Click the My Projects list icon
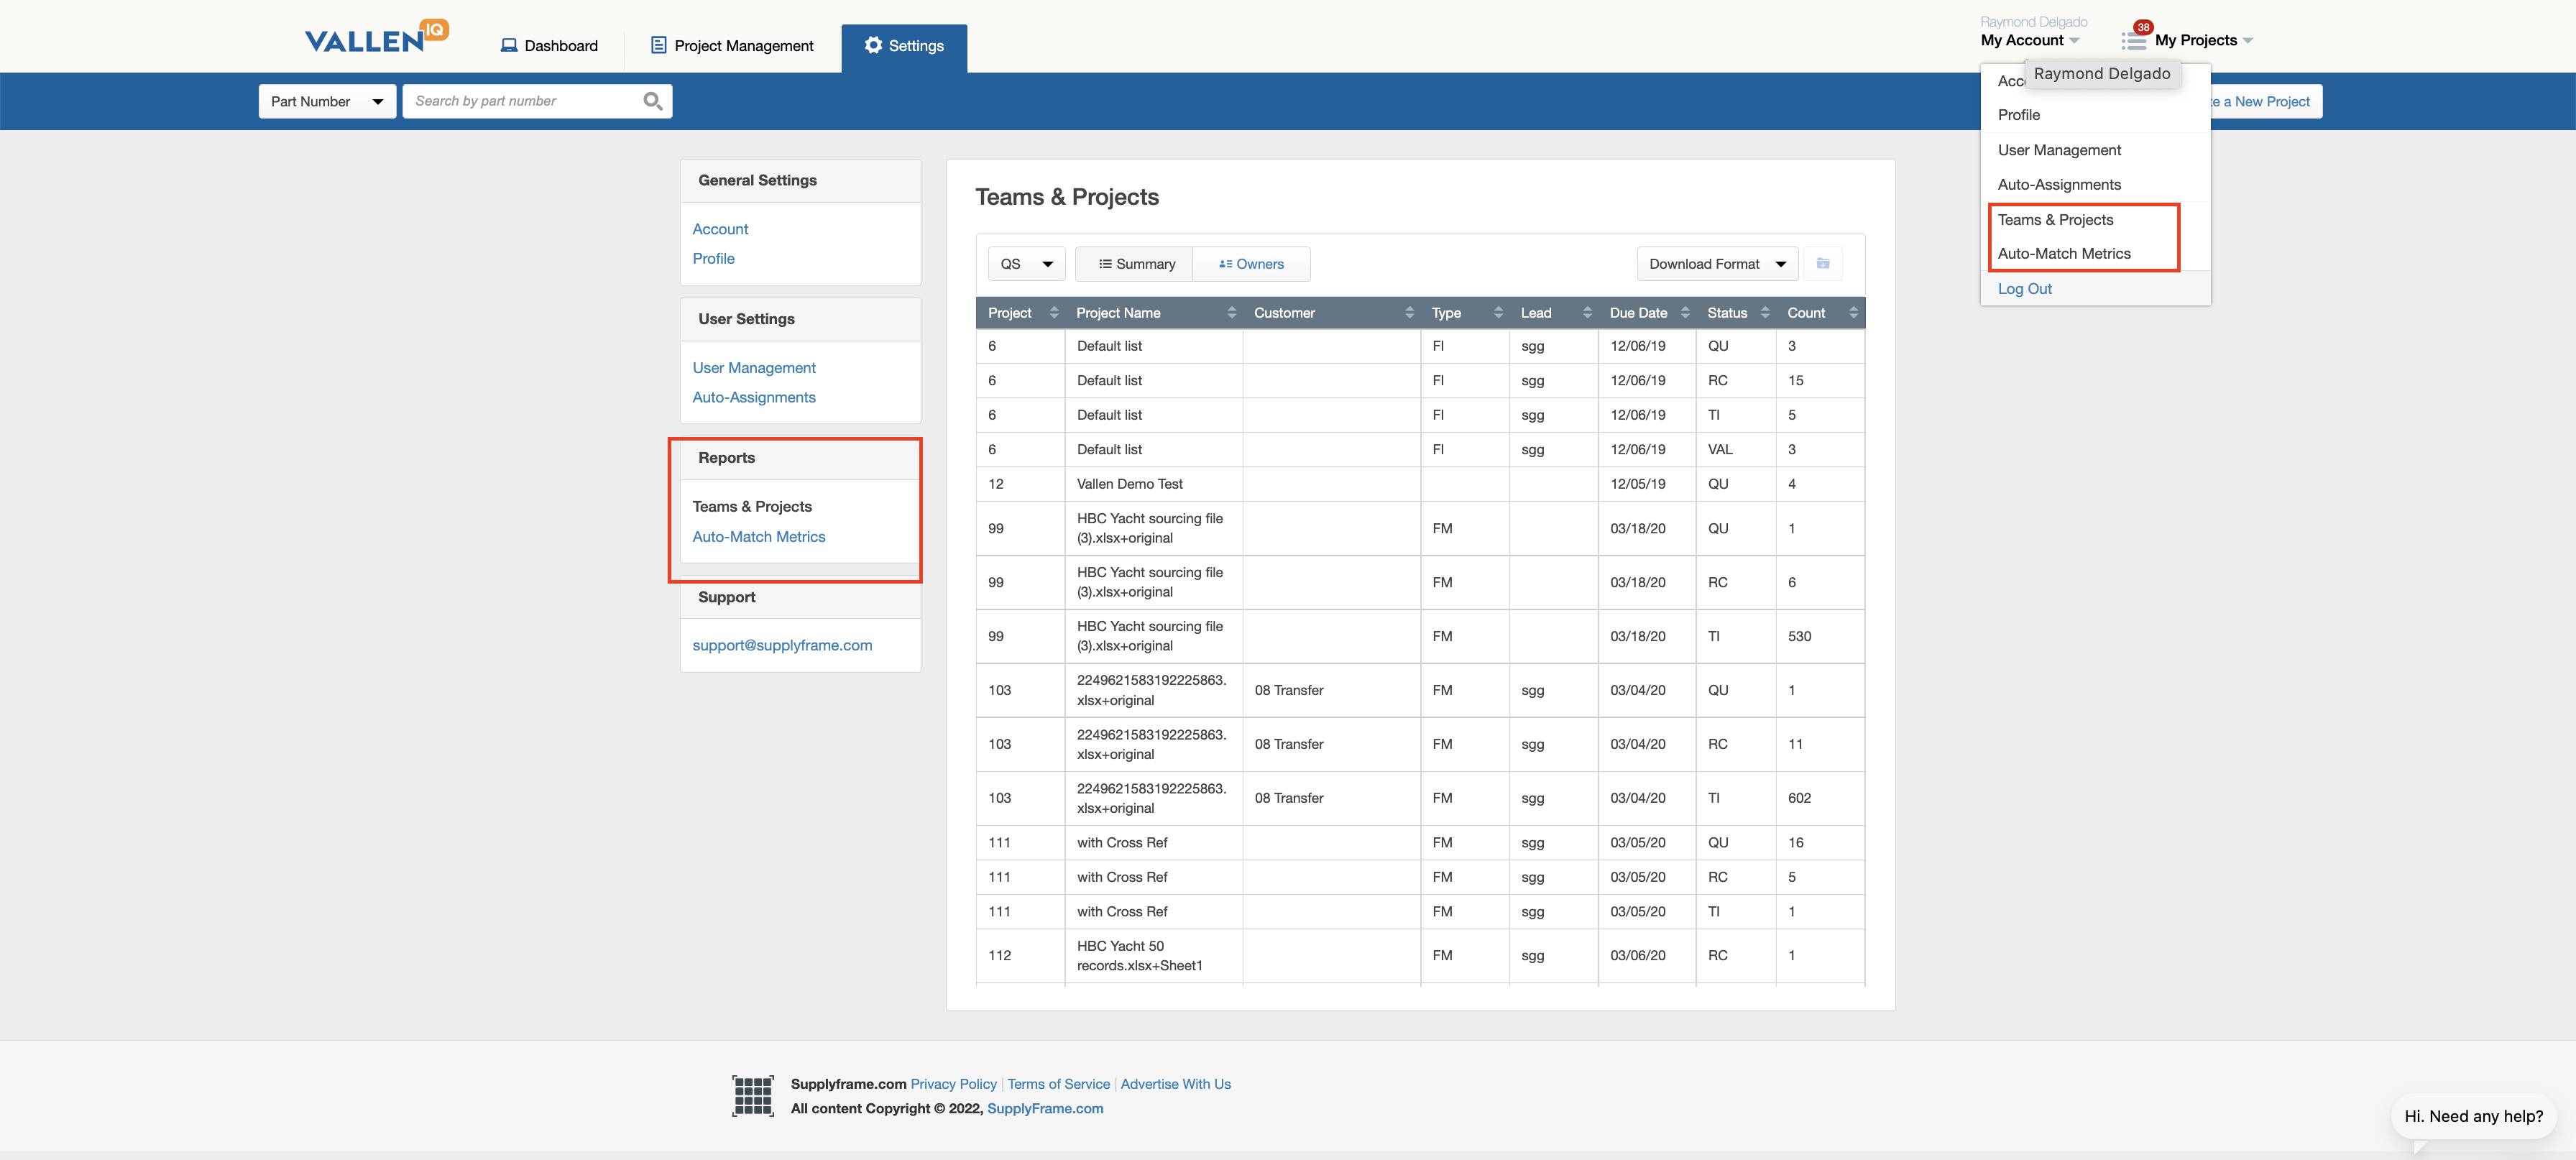 pyautogui.click(x=2133, y=40)
